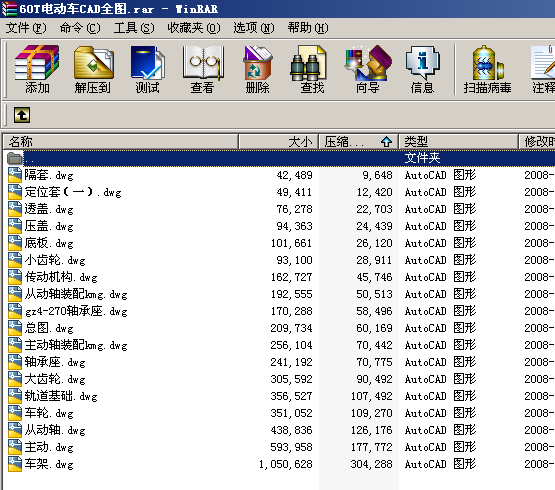Click the 删除 (Delete) toolbar icon
This screenshot has height=490, width=555.
[257, 63]
